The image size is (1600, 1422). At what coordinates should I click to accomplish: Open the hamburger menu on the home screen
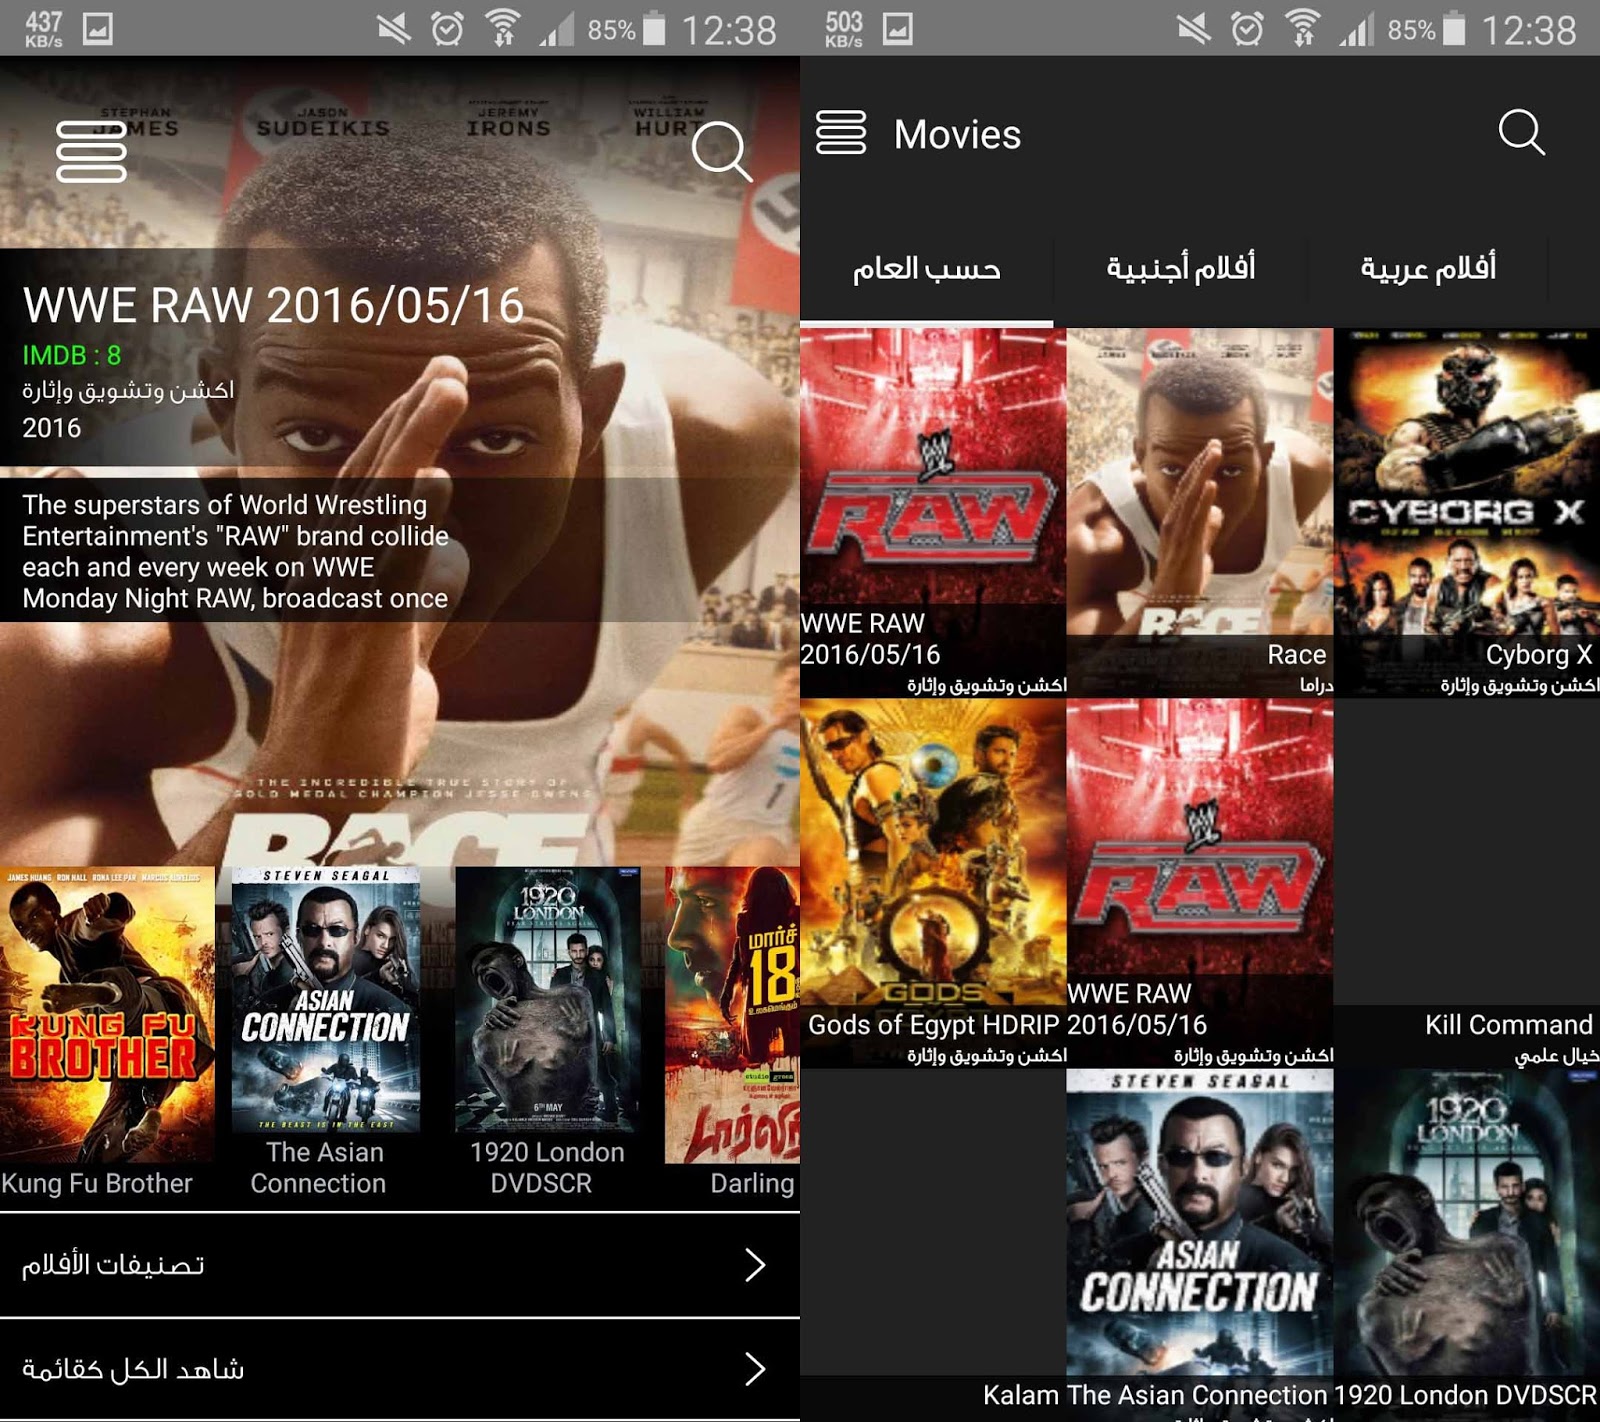click(x=91, y=152)
